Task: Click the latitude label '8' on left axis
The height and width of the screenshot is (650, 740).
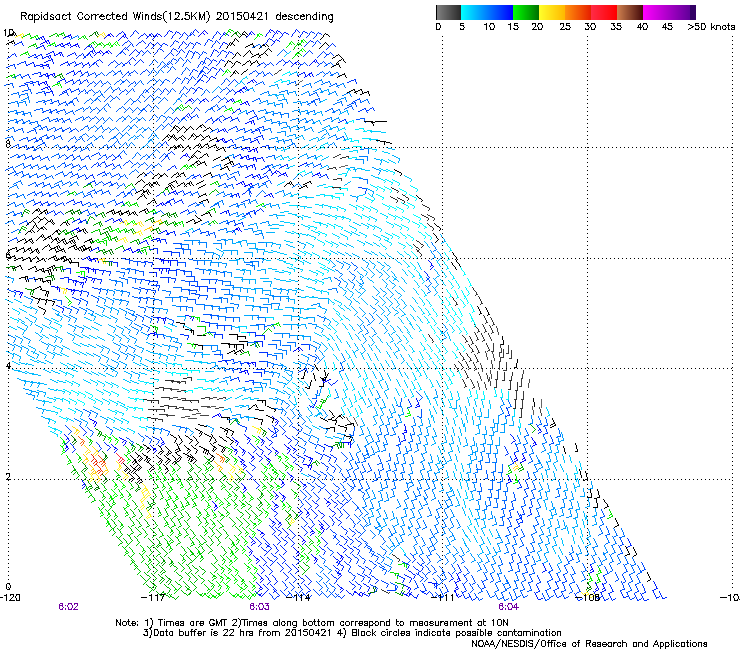Action: (x=8, y=144)
